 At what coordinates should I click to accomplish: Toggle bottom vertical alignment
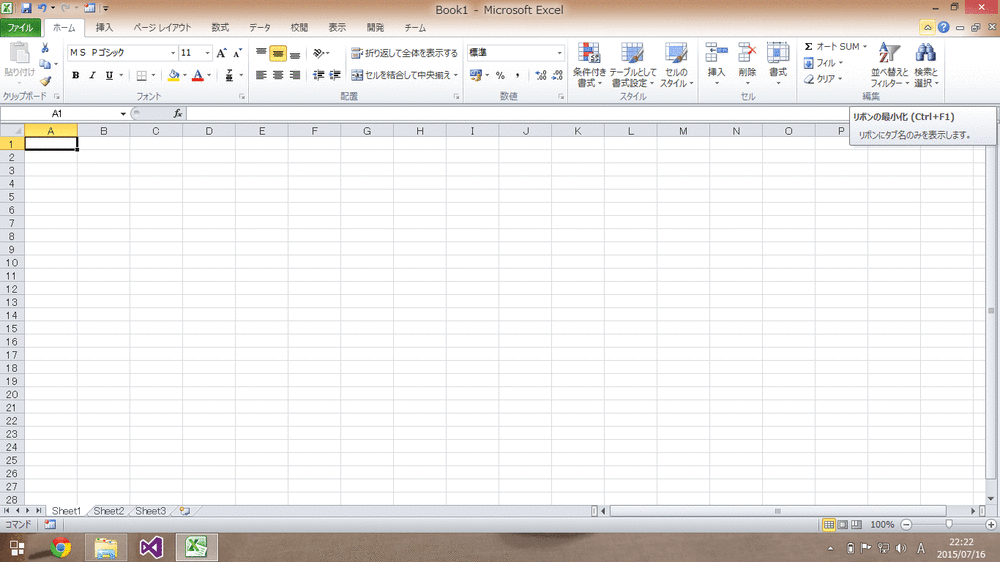pos(295,54)
